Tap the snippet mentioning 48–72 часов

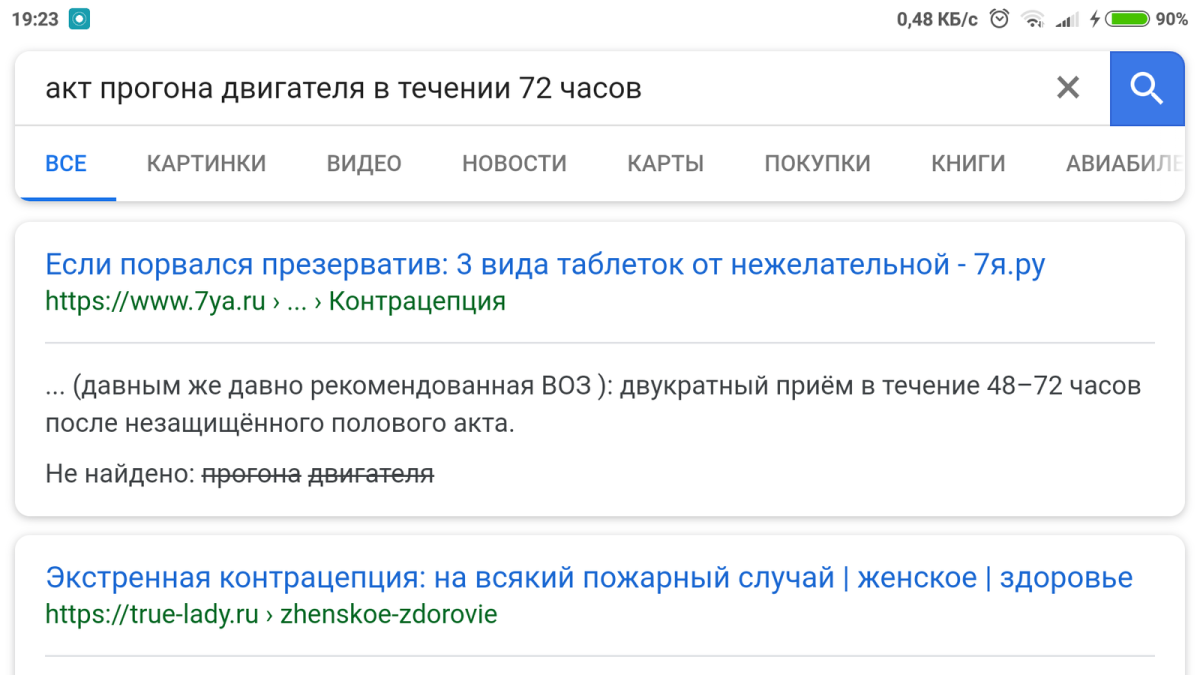pyautogui.click(x=593, y=404)
